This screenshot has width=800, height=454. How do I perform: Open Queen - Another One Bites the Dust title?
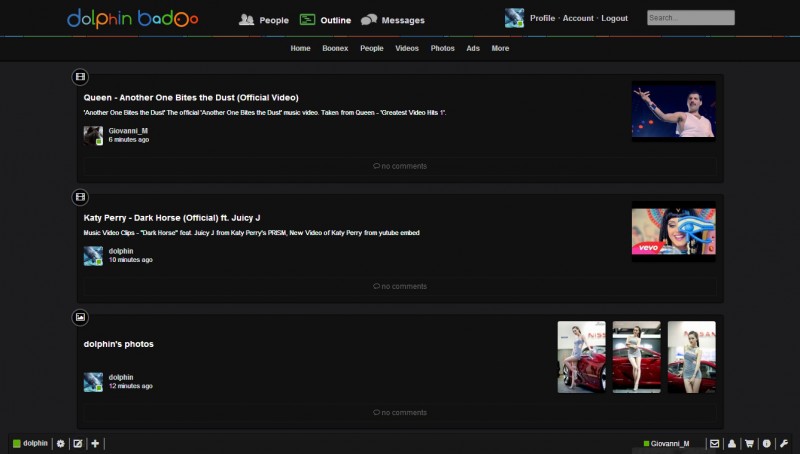191,97
